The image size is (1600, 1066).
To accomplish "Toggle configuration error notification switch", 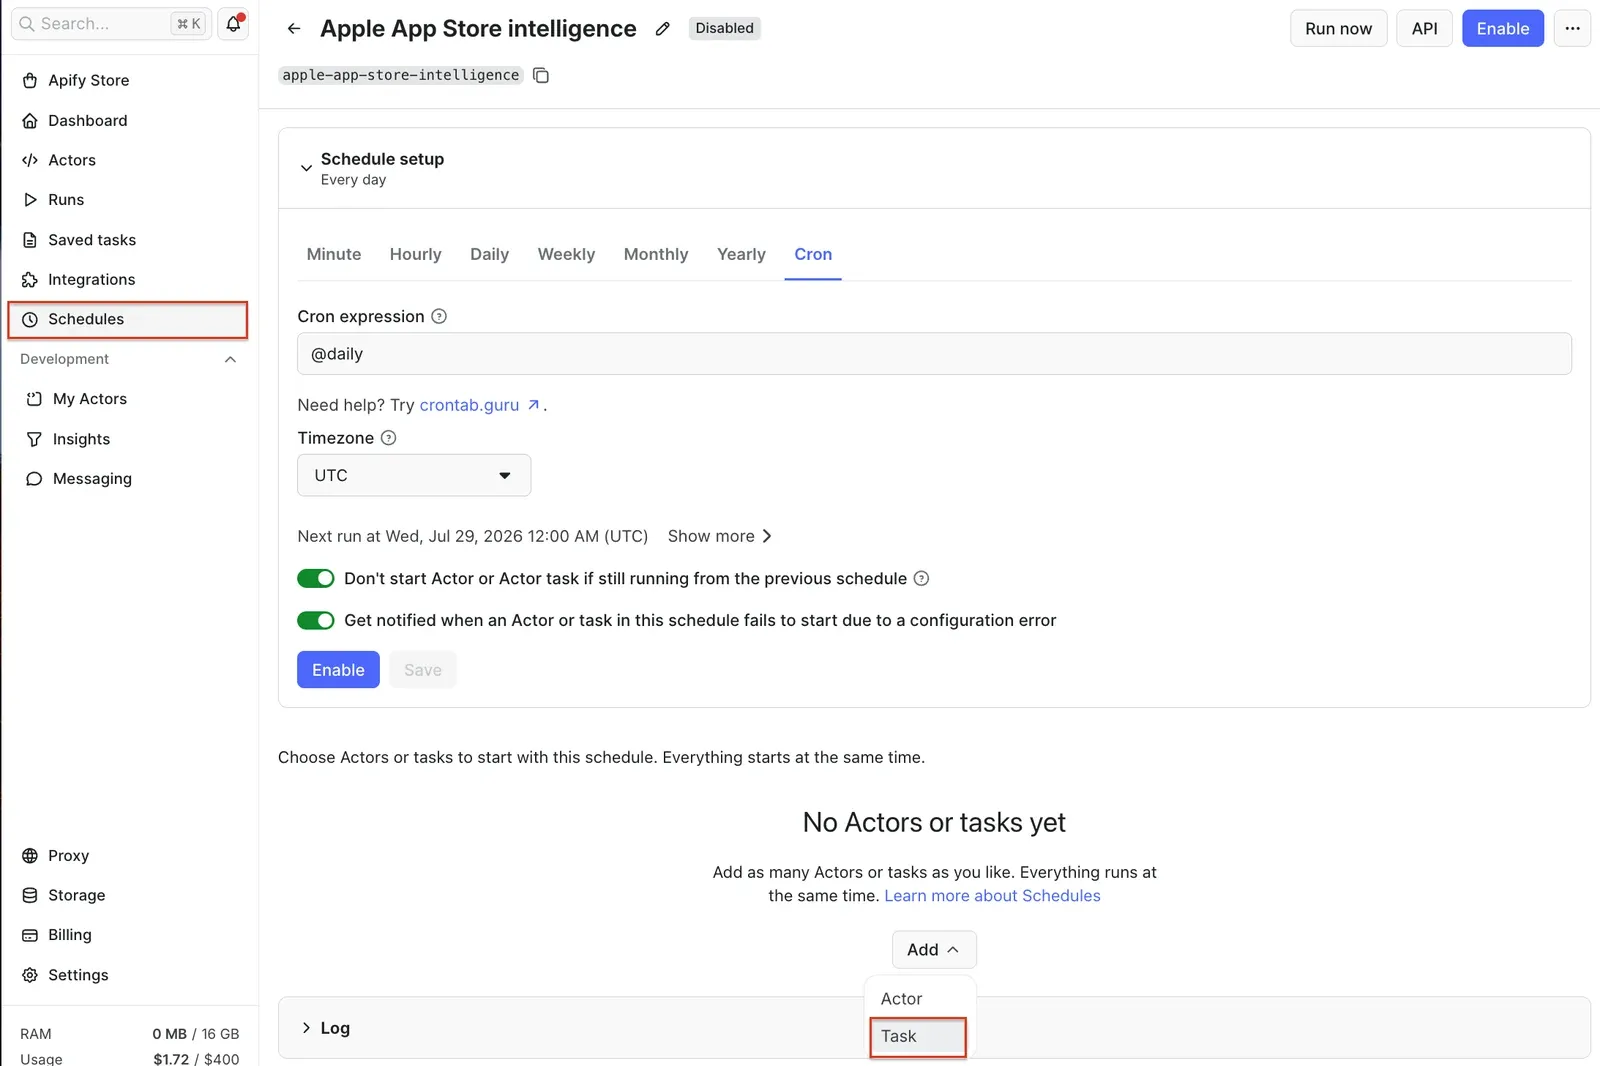I will [316, 621].
